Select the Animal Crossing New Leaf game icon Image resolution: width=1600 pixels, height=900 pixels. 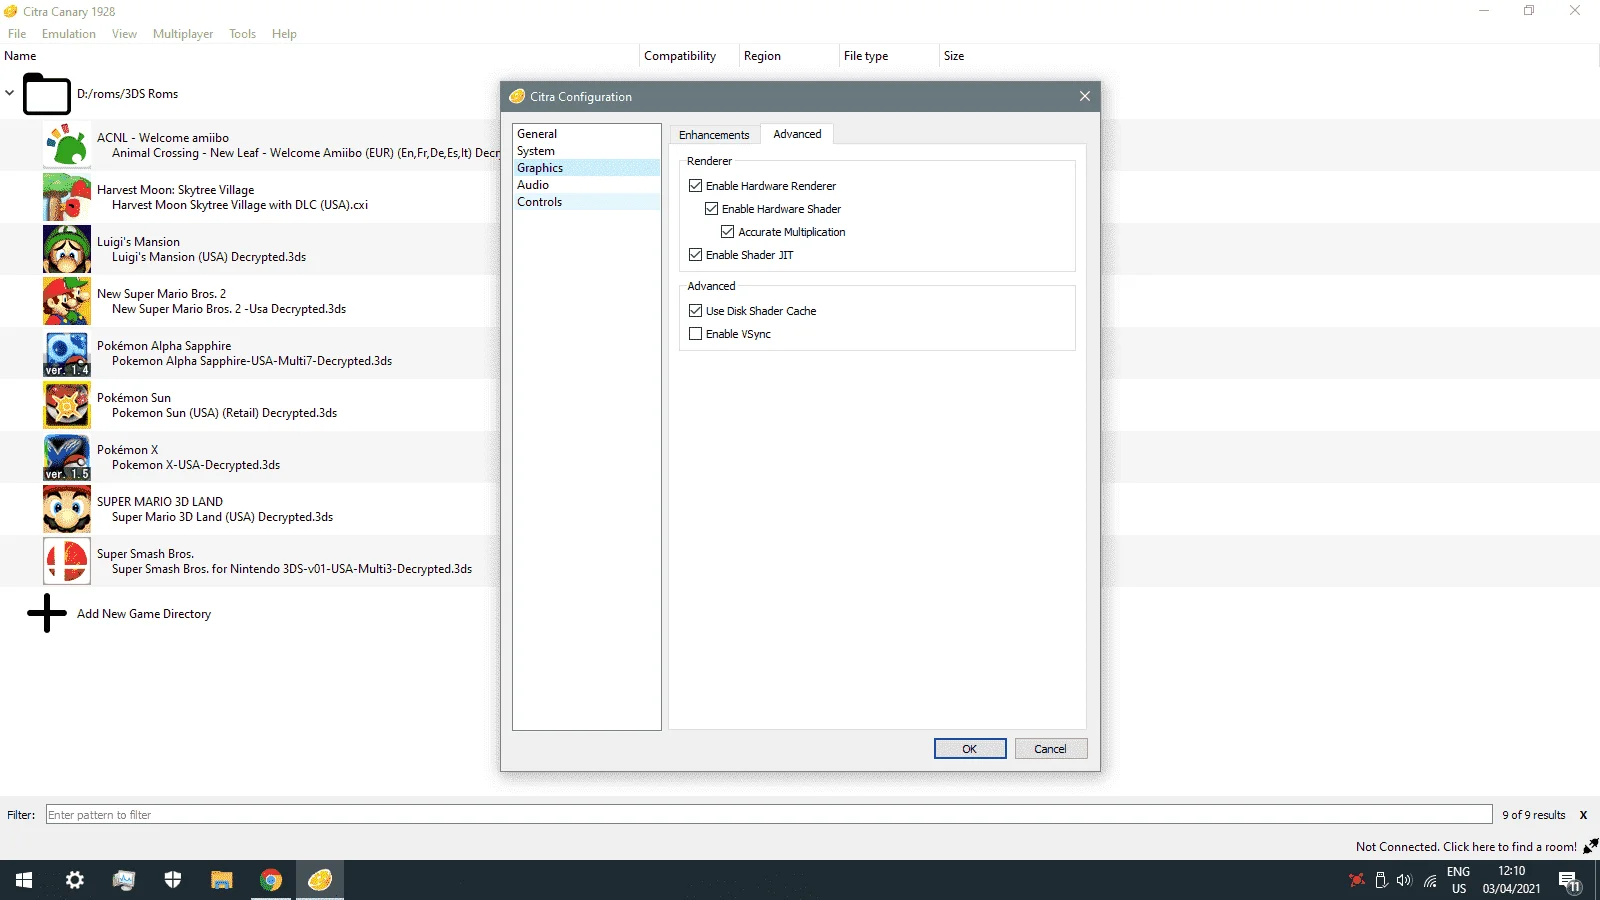(x=67, y=145)
